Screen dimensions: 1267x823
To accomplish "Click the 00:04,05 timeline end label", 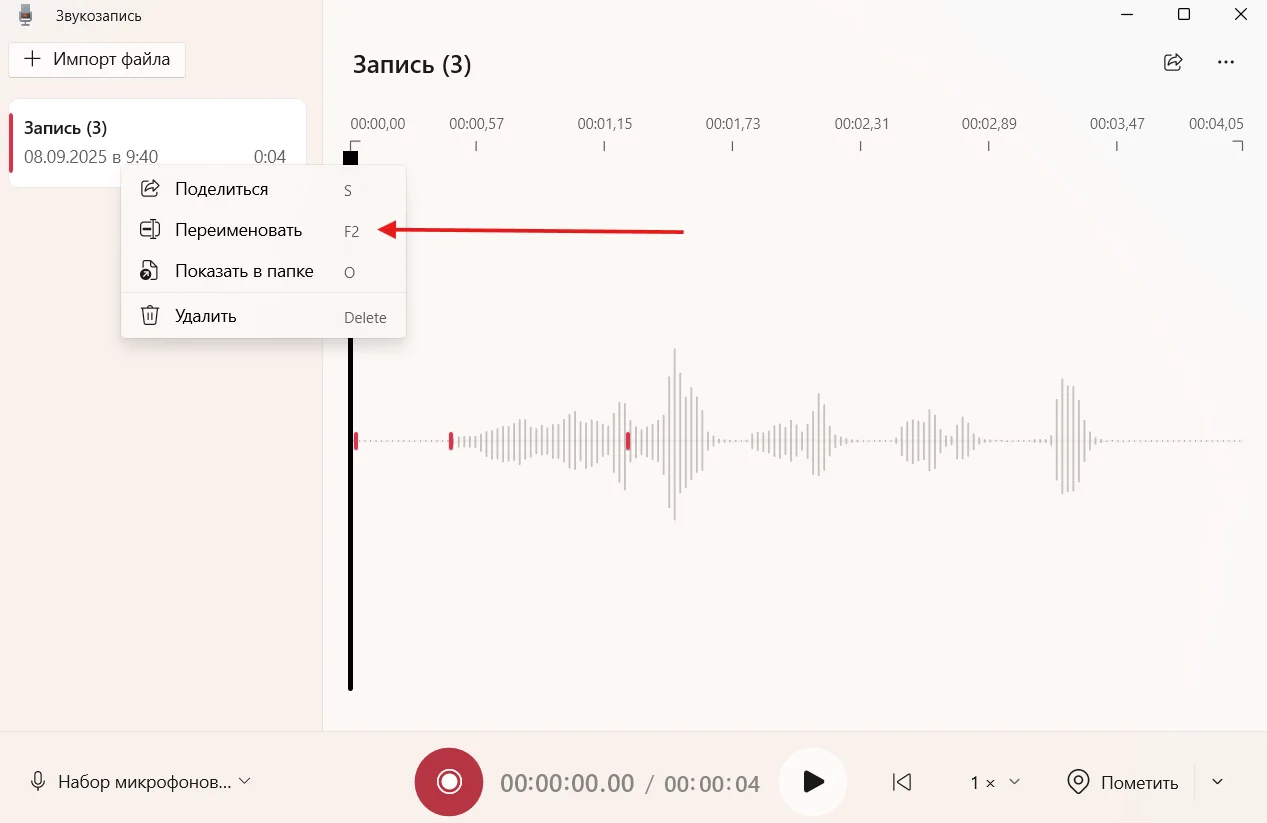I will (x=1216, y=124).
